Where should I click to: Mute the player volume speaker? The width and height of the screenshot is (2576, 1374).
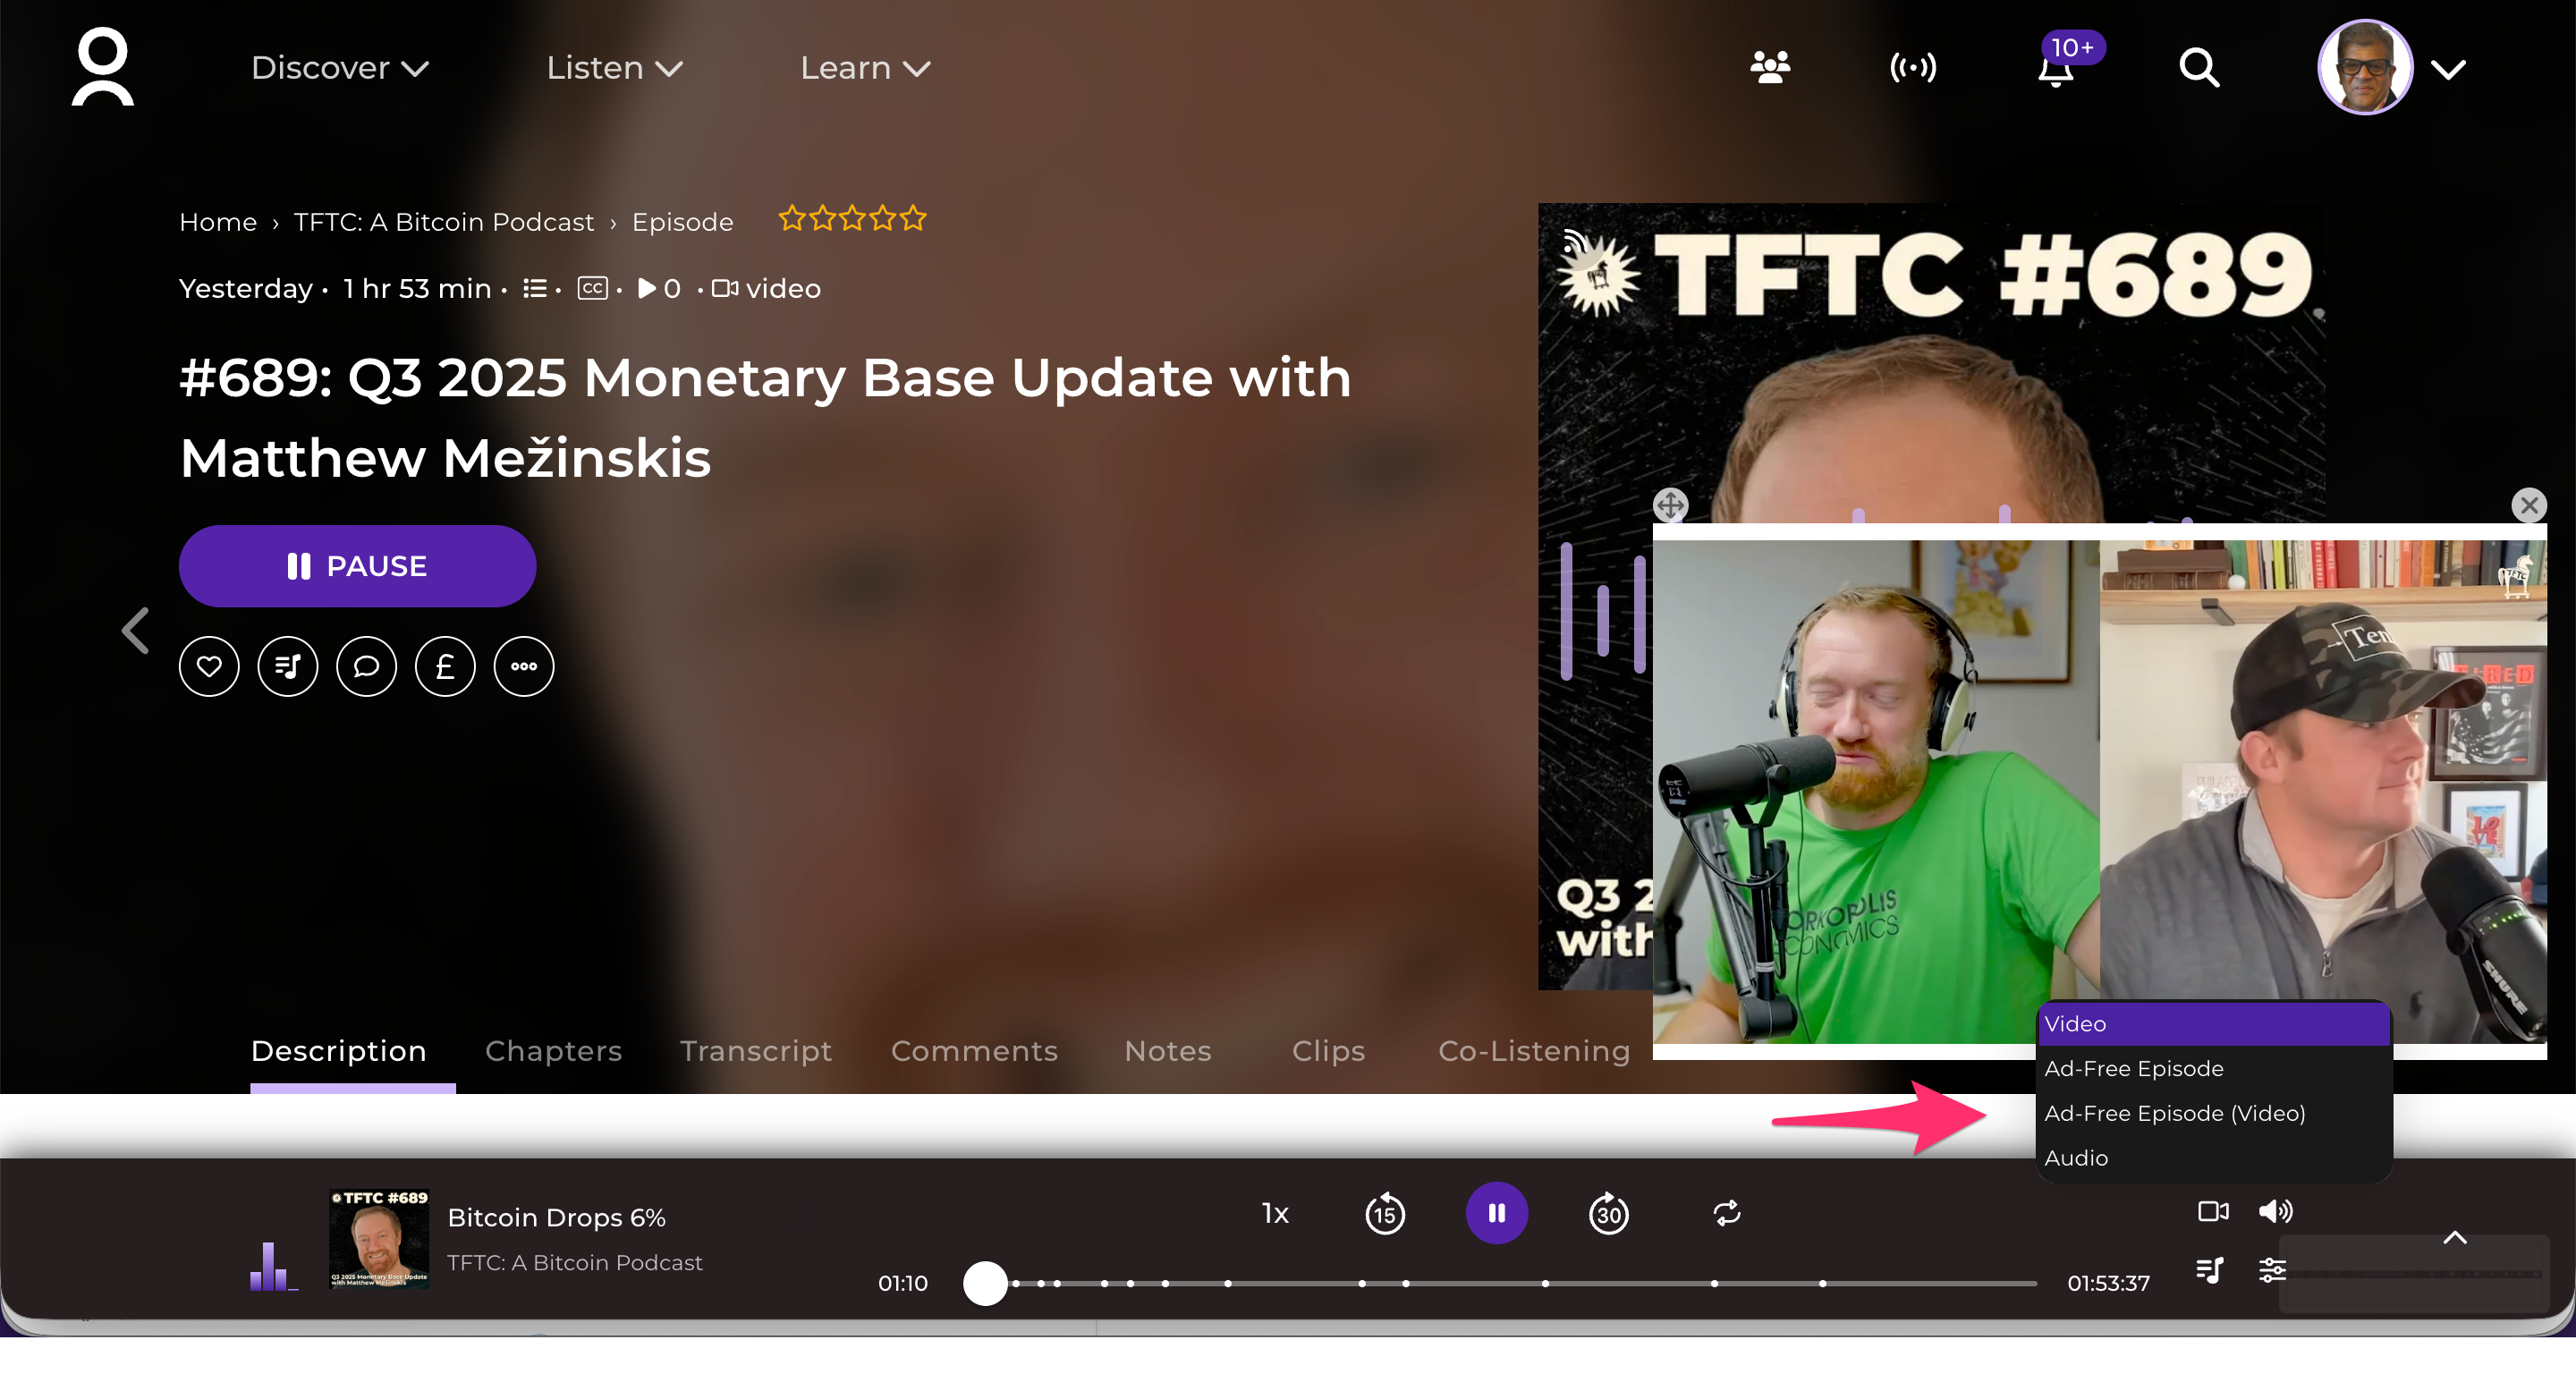[x=2275, y=1211]
